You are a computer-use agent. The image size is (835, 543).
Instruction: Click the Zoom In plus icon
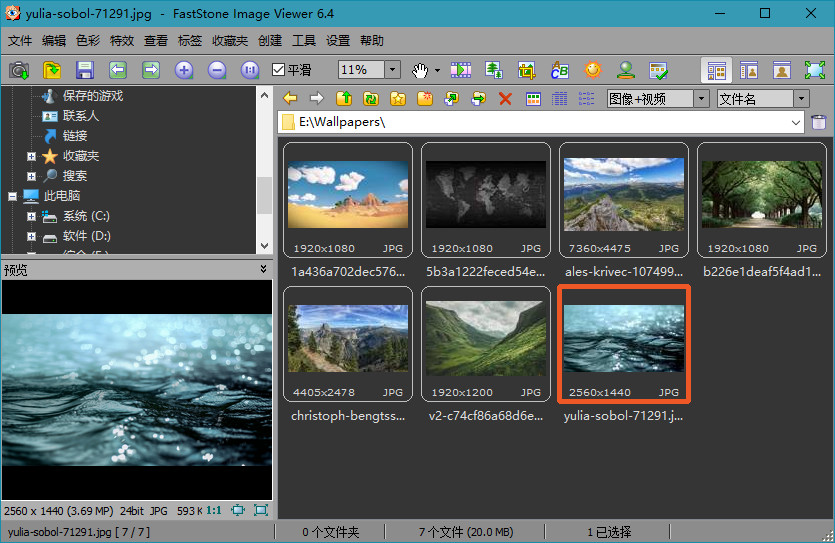(x=184, y=70)
